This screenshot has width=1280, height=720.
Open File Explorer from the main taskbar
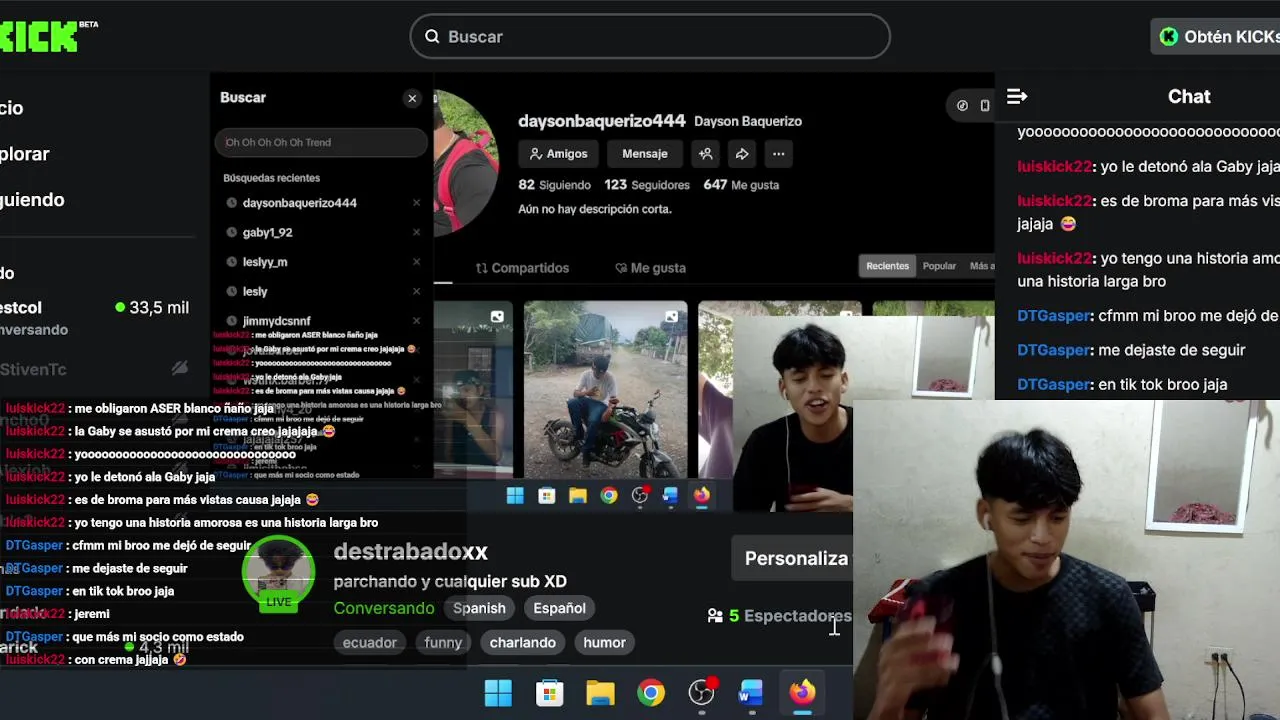pos(600,692)
